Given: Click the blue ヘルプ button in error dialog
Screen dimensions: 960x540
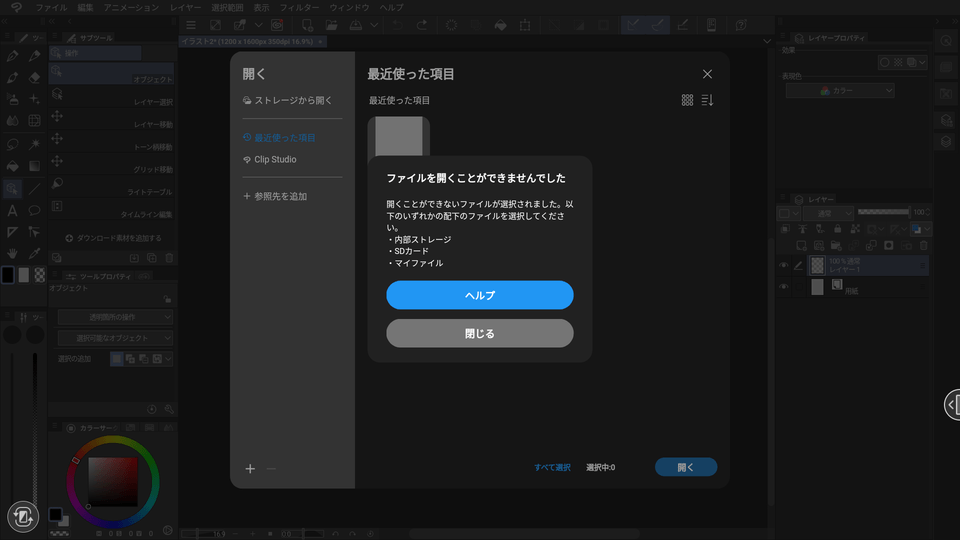Looking at the screenshot, I should pos(479,295).
